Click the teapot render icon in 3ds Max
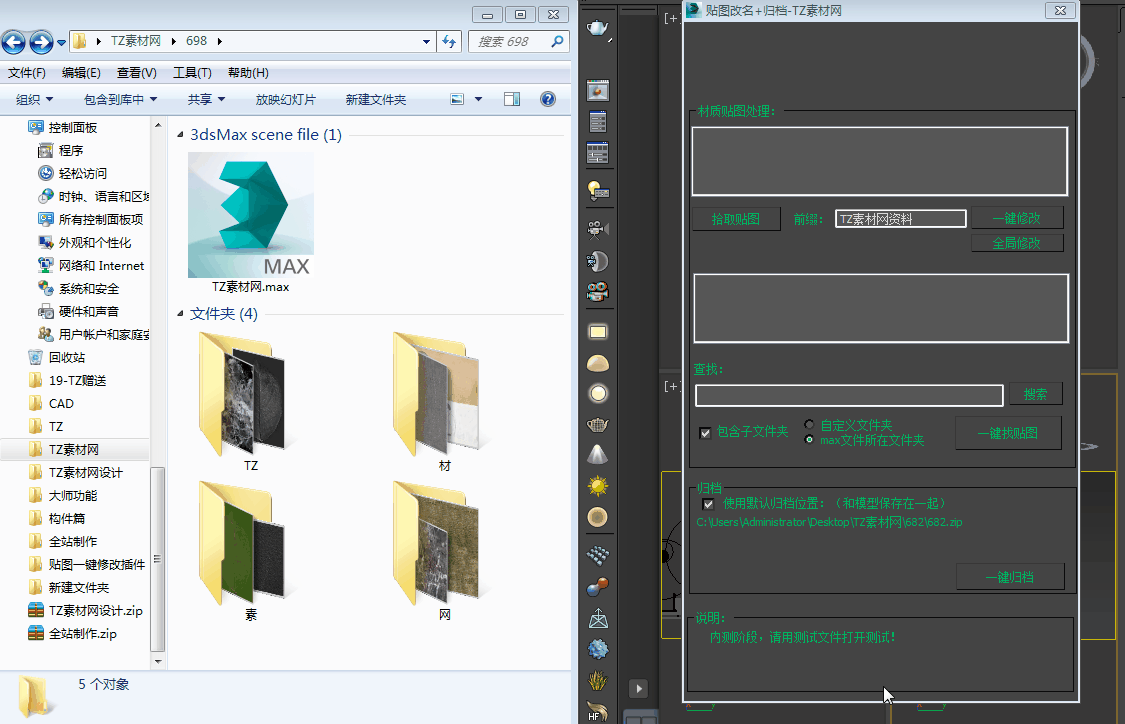Screen dimensions: 1125x724 point(598,29)
